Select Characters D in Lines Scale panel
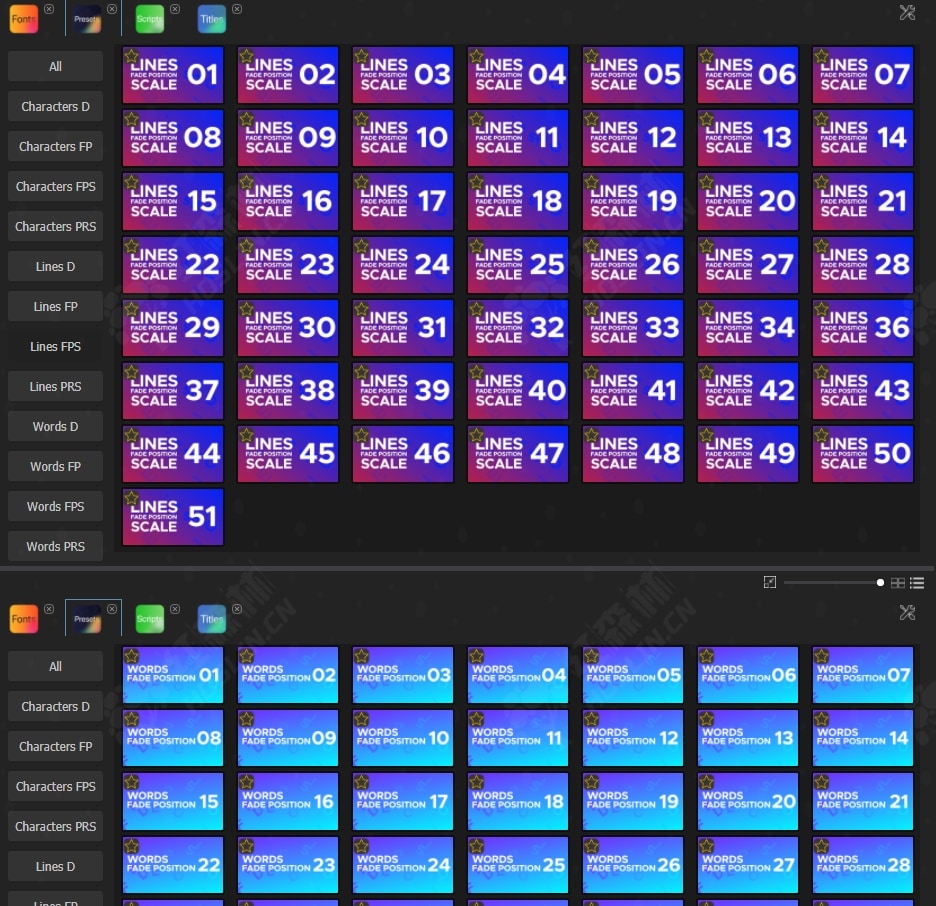 (56, 106)
